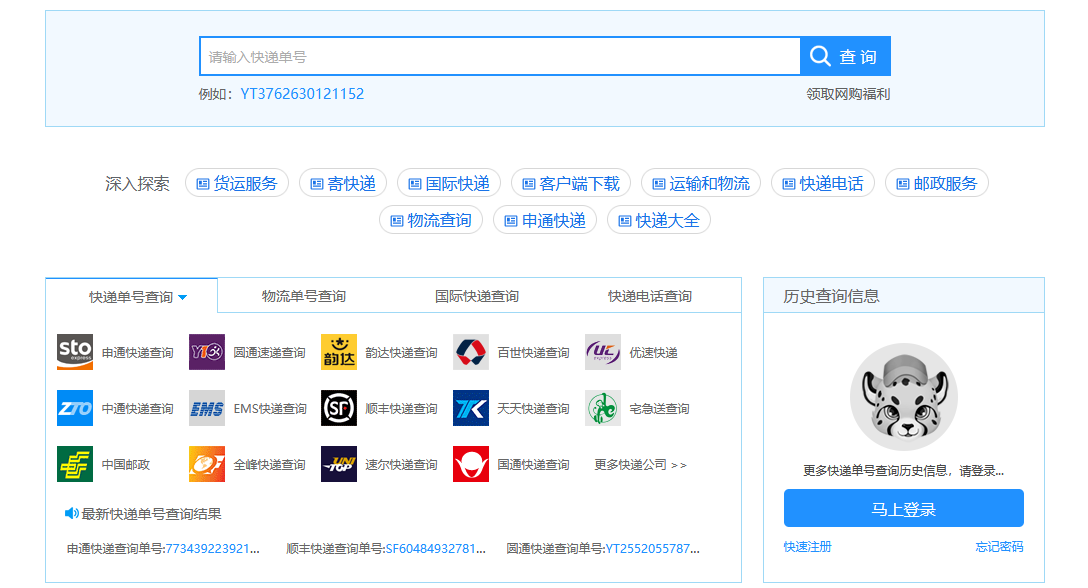Click the leopard mascot avatar

pos(903,397)
